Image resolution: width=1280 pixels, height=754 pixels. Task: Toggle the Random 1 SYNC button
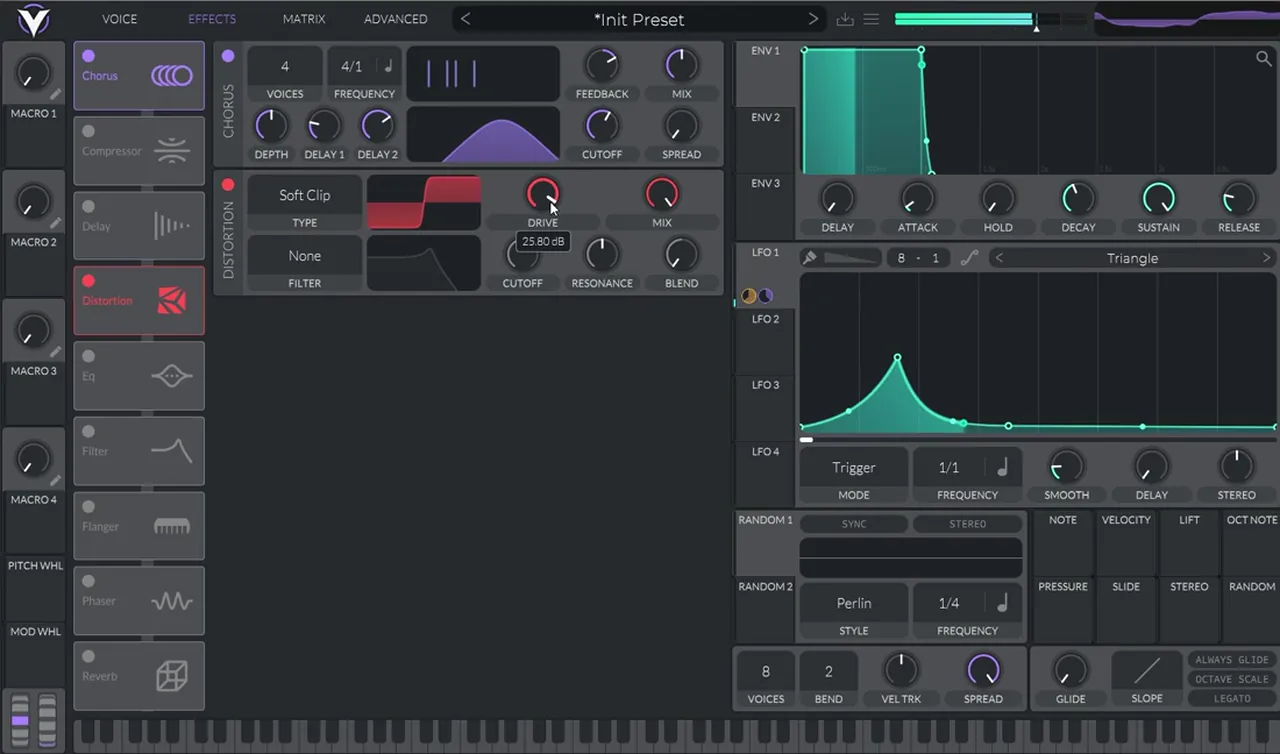[854, 524]
